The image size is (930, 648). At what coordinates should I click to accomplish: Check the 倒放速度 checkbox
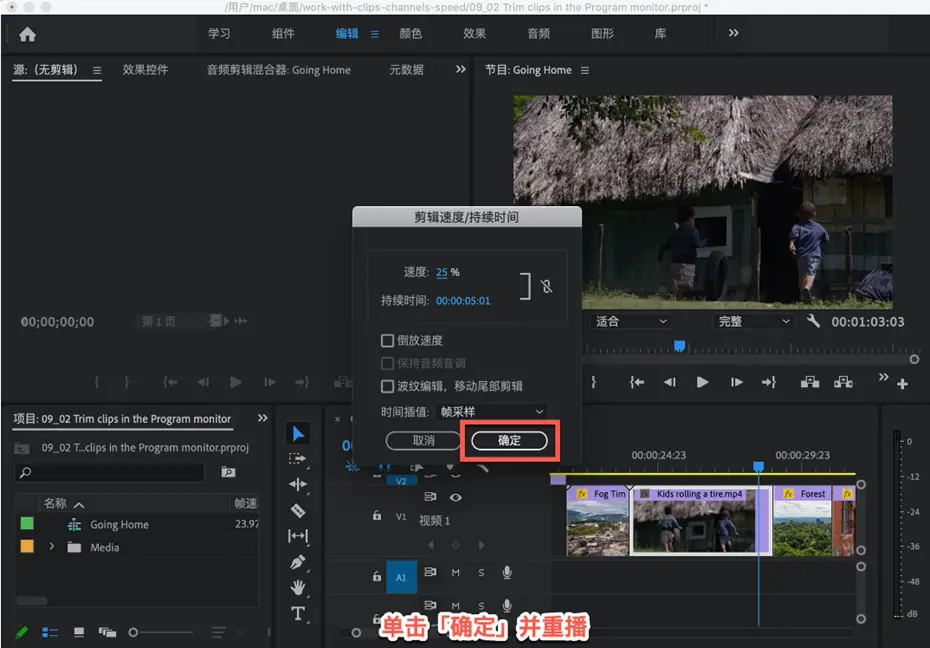(387, 340)
